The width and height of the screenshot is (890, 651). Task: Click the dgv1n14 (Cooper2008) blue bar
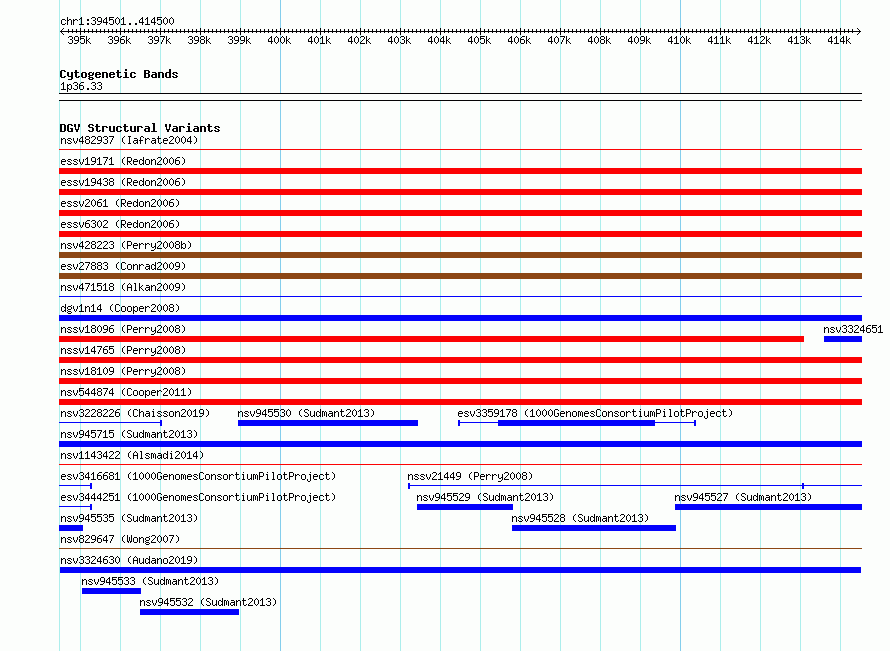pos(460,318)
